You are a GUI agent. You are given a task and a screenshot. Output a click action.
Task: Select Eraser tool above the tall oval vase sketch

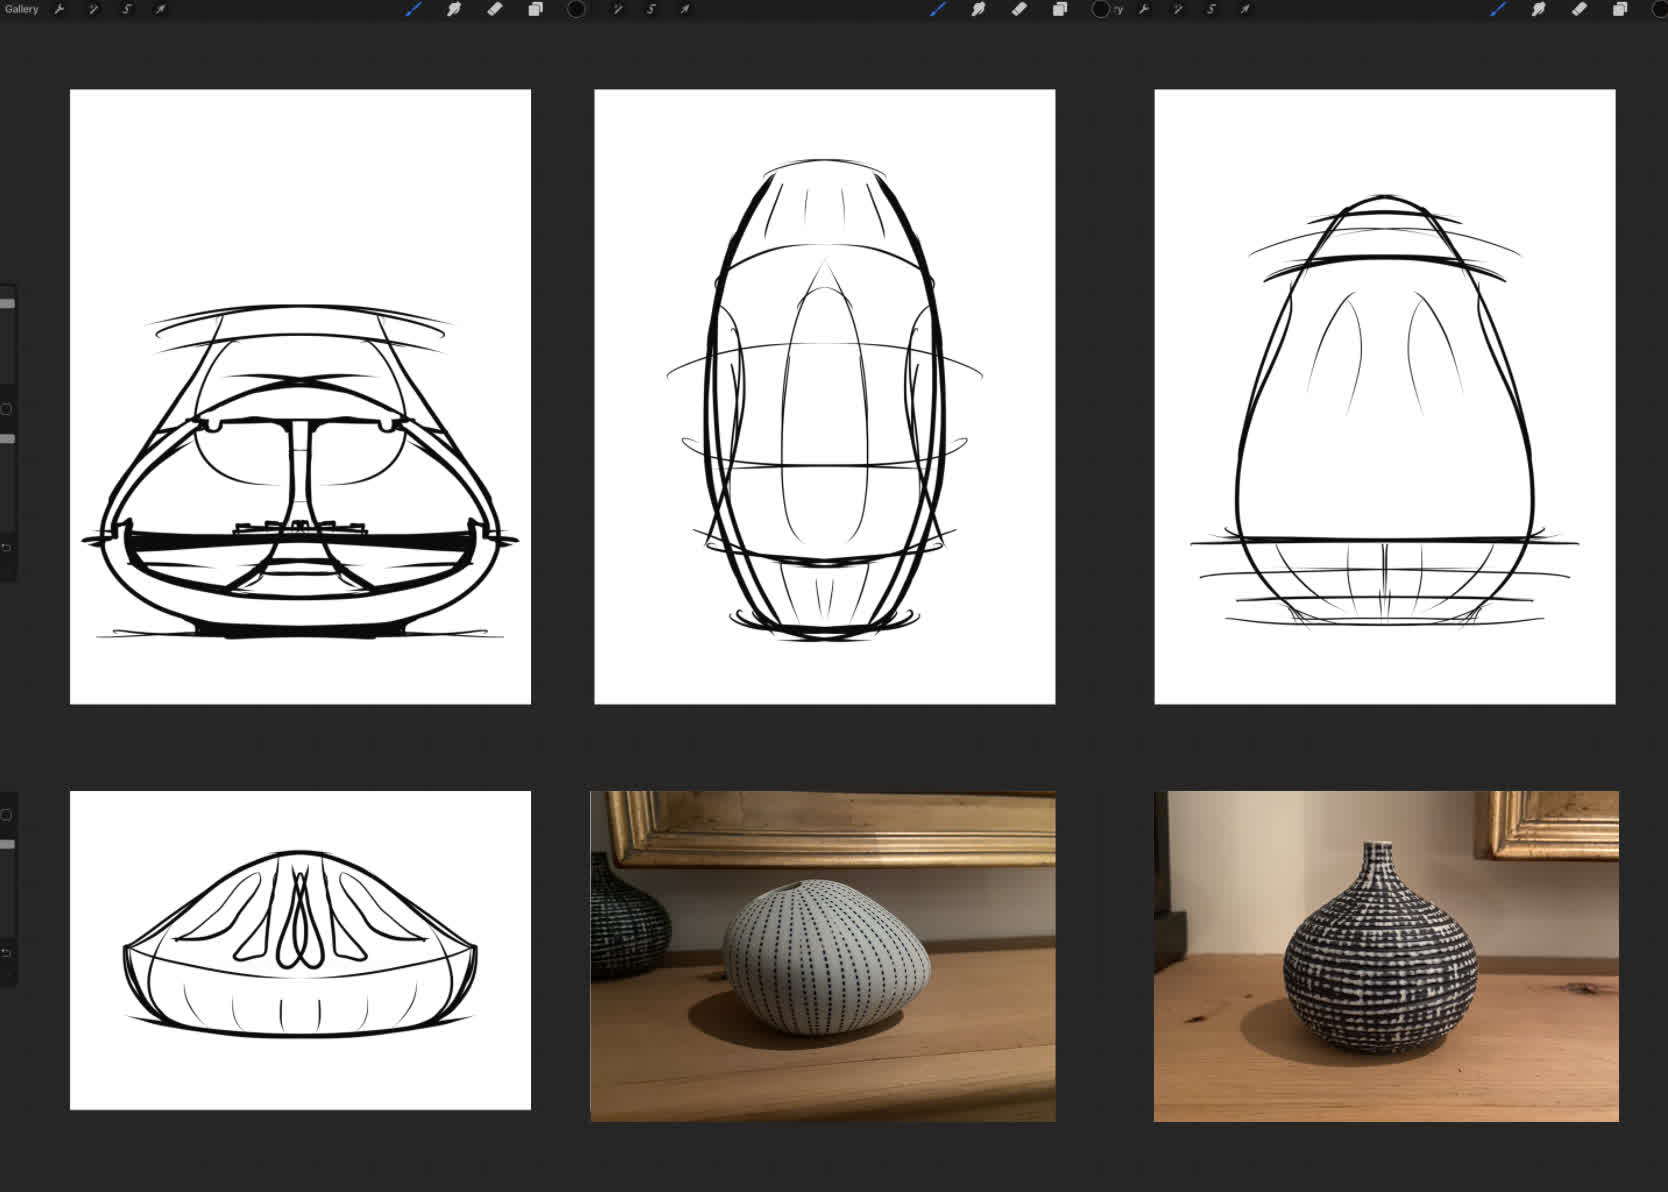pyautogui.click(x=1019, y=9)
